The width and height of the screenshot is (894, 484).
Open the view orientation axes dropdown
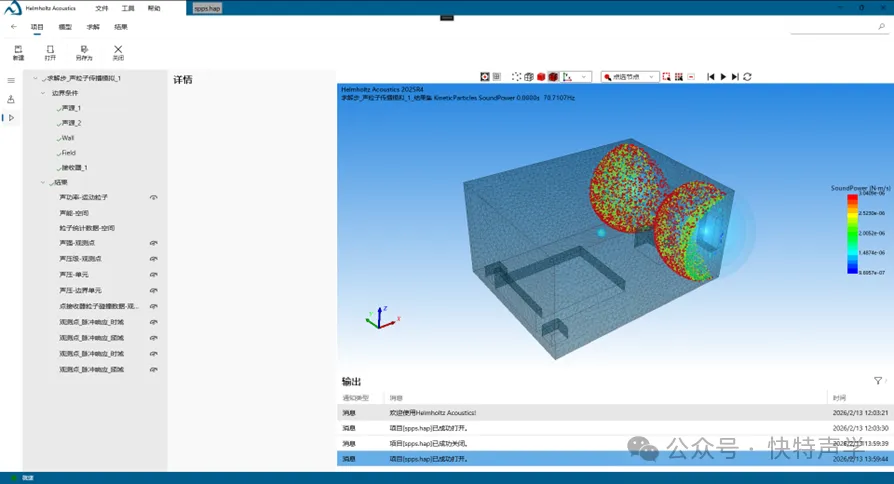click(583, 76)
